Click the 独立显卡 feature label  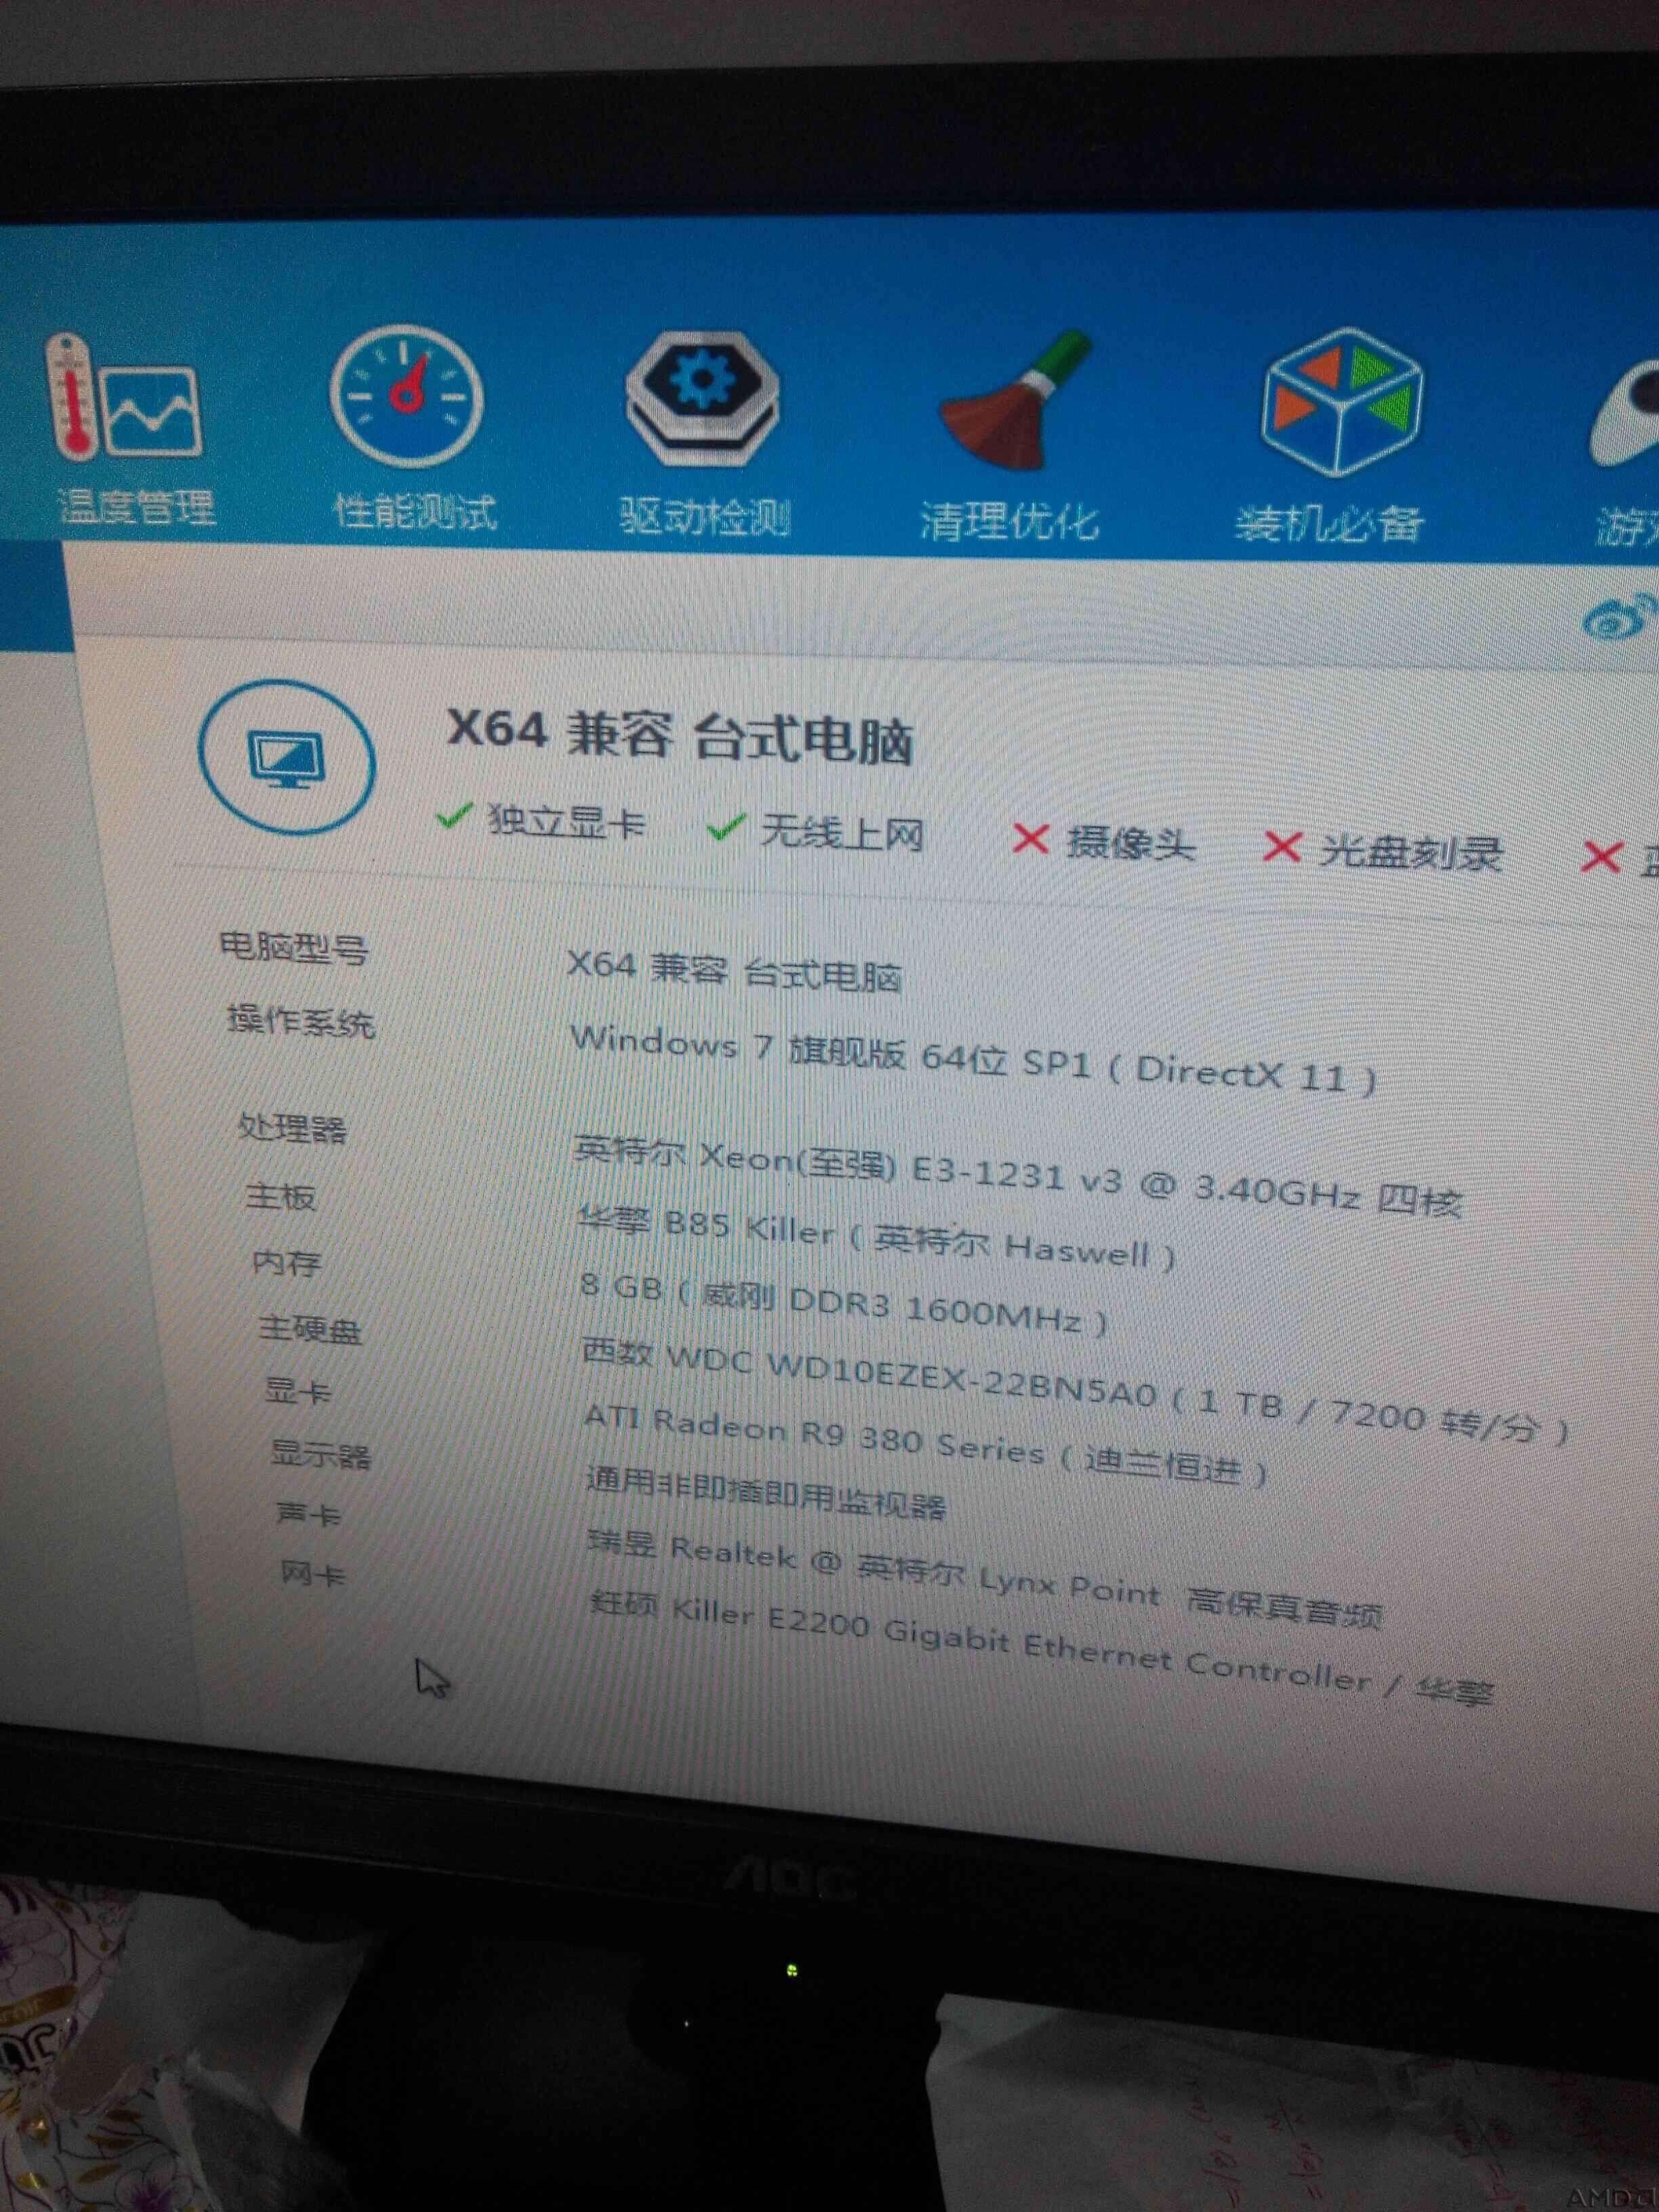coord(566,822)
